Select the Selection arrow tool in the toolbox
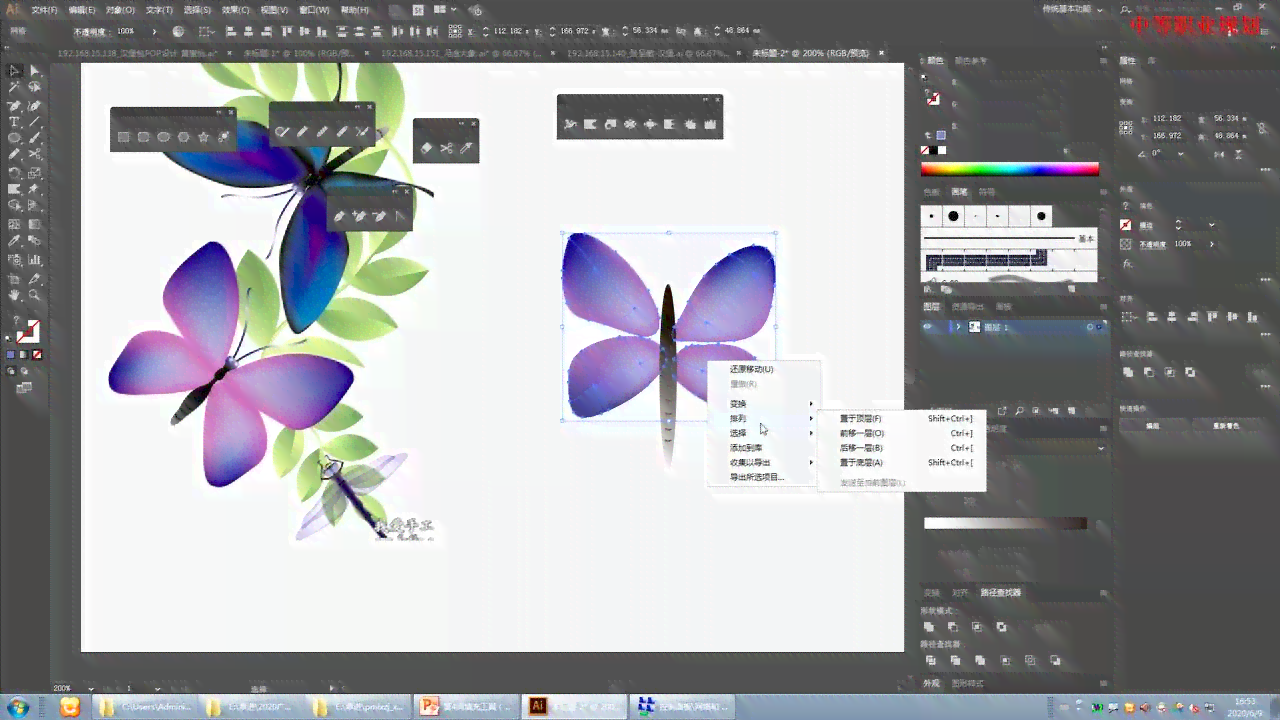The height and width of the screenshot is (720, 1280). [x=15, y=71]
